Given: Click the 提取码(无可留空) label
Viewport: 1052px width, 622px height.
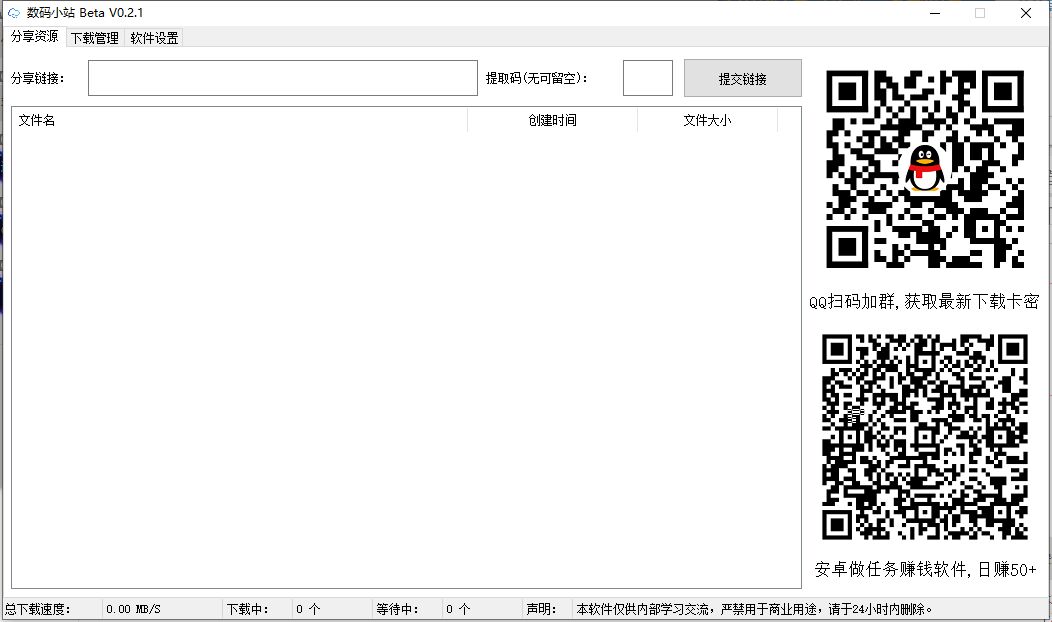Looking at the screenshot, I should [537, 79].
